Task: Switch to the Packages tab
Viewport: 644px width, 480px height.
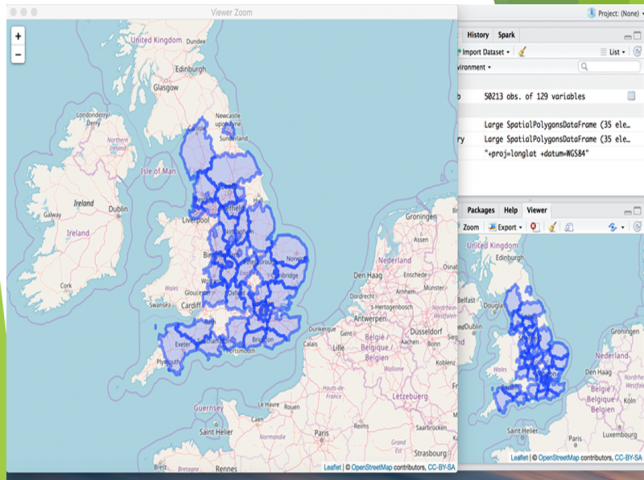Action: coord(481,210)
